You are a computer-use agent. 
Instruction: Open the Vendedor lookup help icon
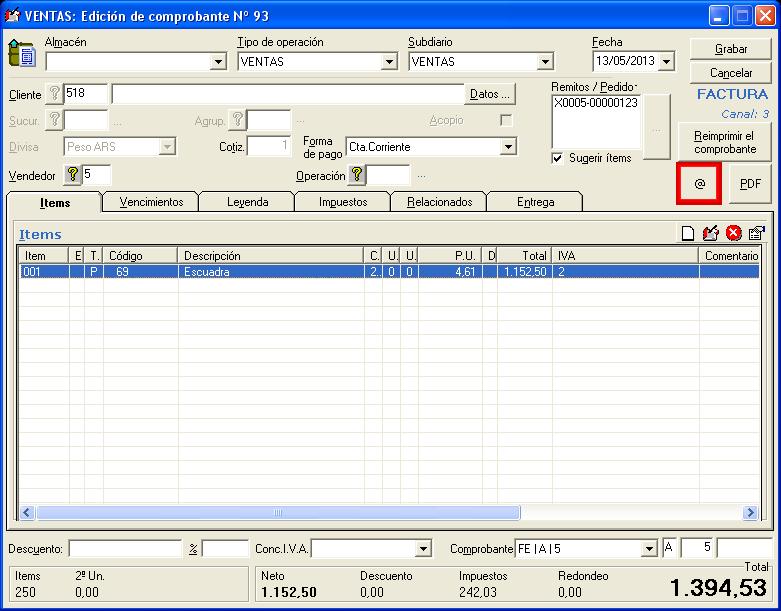(72, 175)
